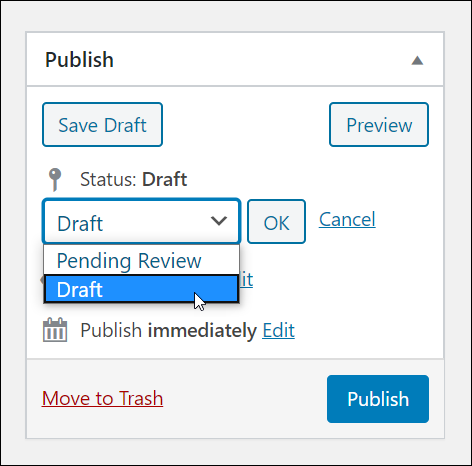Confirm the status with the OK button
The image size is (472, 466).
[x=276, y=222]
